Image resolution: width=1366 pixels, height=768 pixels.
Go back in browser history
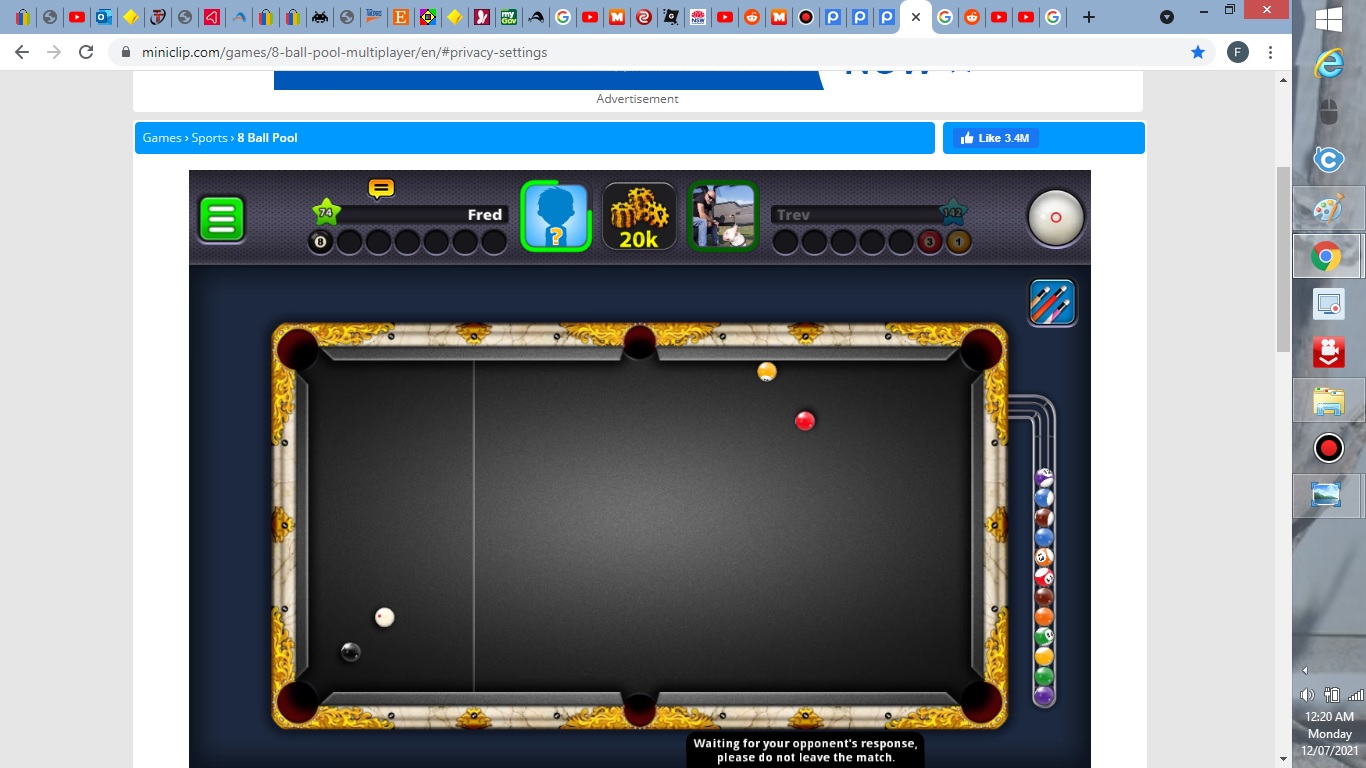click(x=22, y=52)
